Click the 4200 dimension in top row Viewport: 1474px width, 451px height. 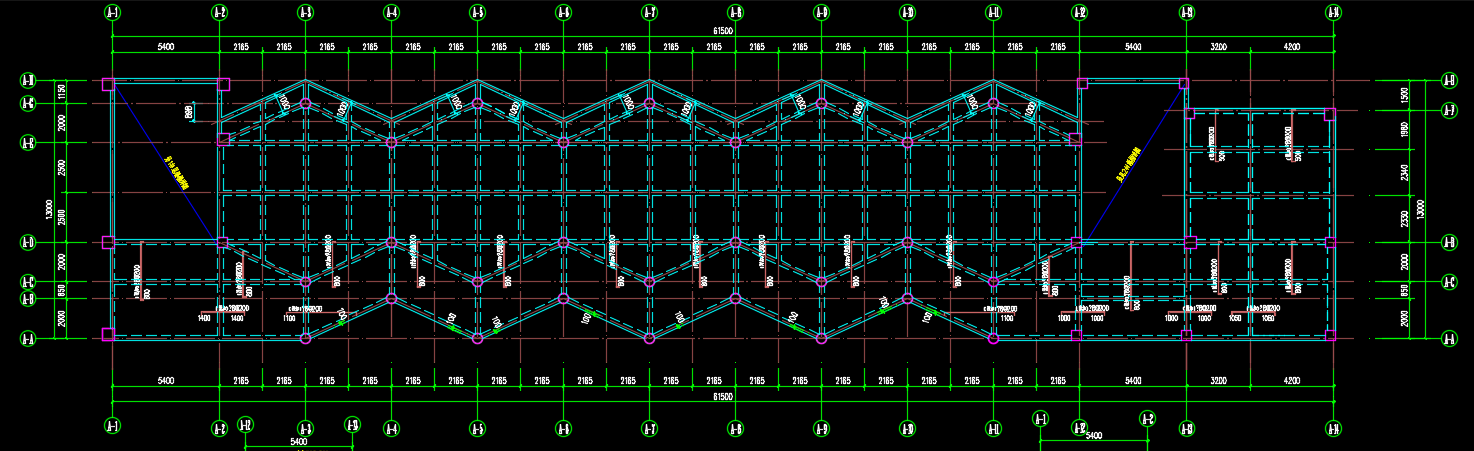point(1291,47)
